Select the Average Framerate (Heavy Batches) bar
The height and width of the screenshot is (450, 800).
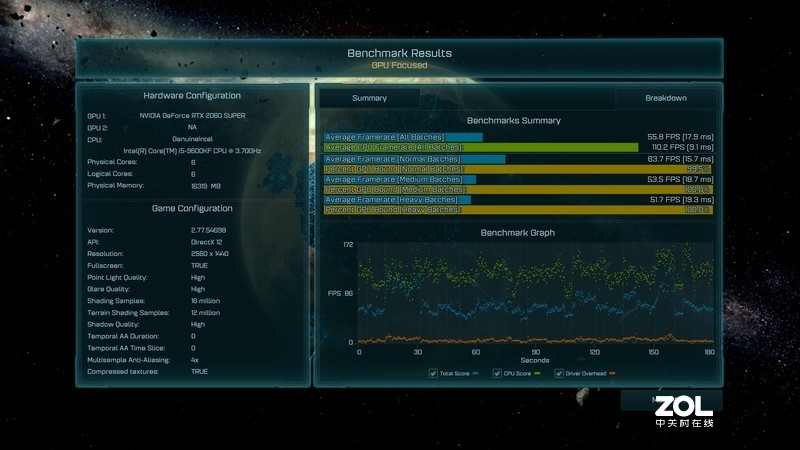point(397,200)
